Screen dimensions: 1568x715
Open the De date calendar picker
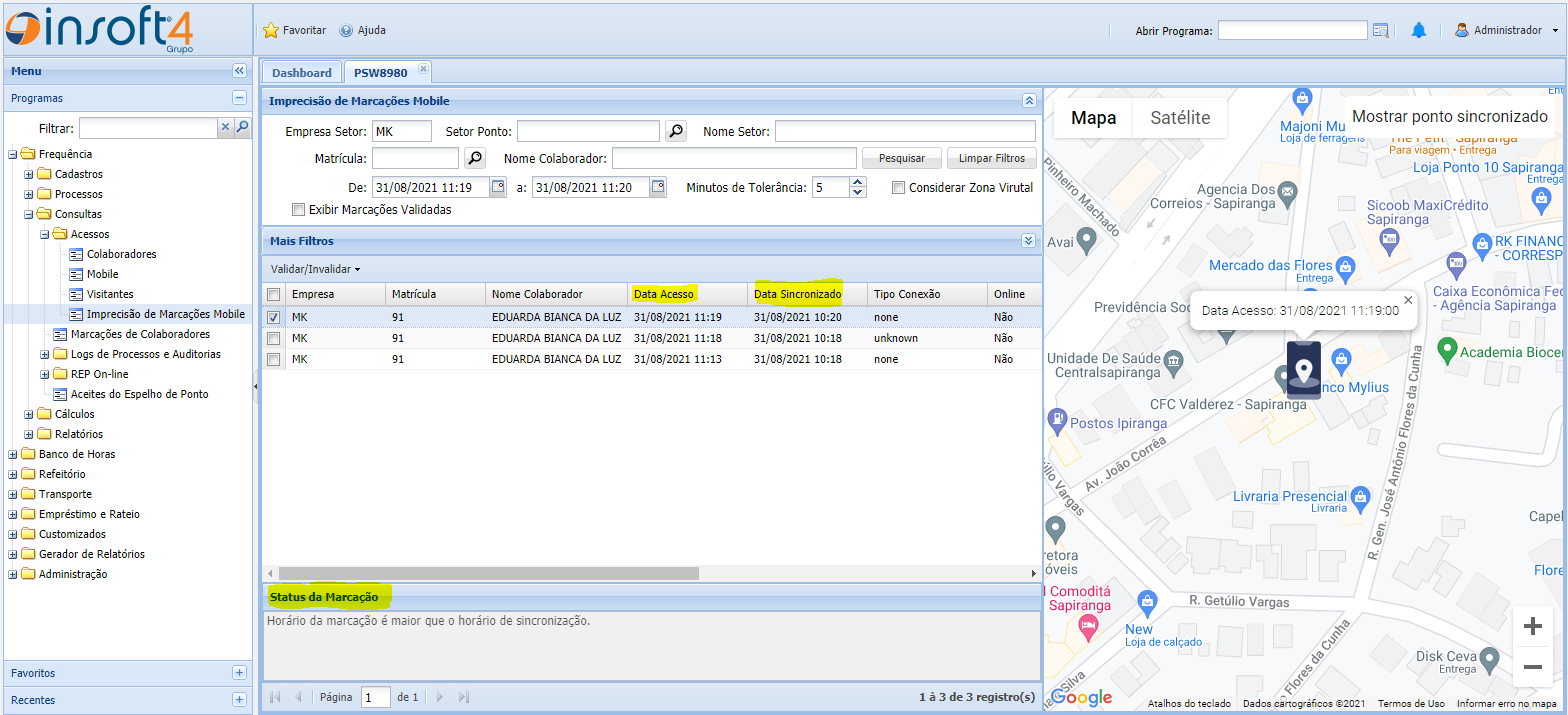498,187
